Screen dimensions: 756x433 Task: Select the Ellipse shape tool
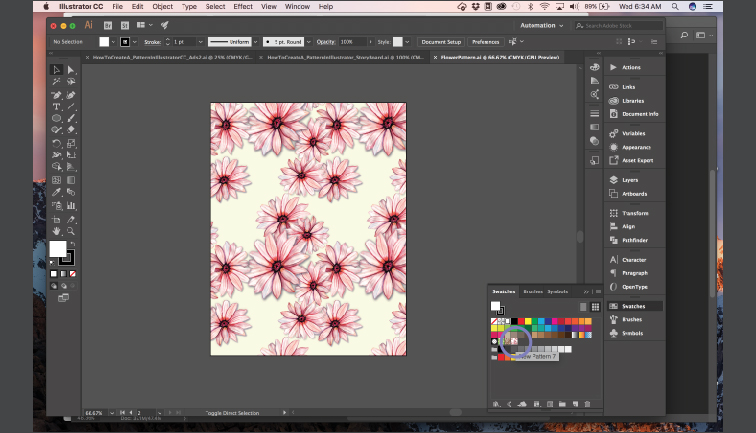56,118
